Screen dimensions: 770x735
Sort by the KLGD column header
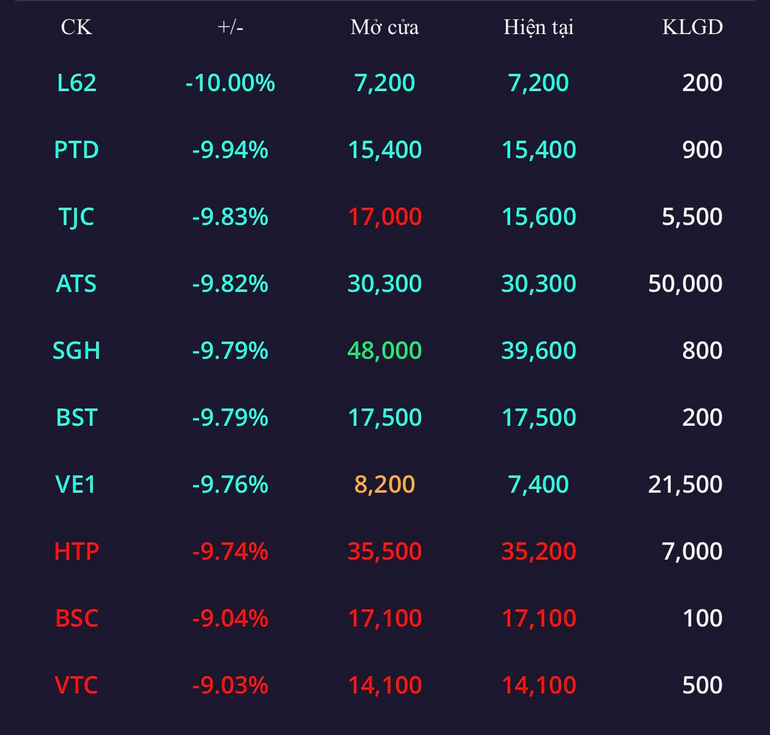pos(692,27)
